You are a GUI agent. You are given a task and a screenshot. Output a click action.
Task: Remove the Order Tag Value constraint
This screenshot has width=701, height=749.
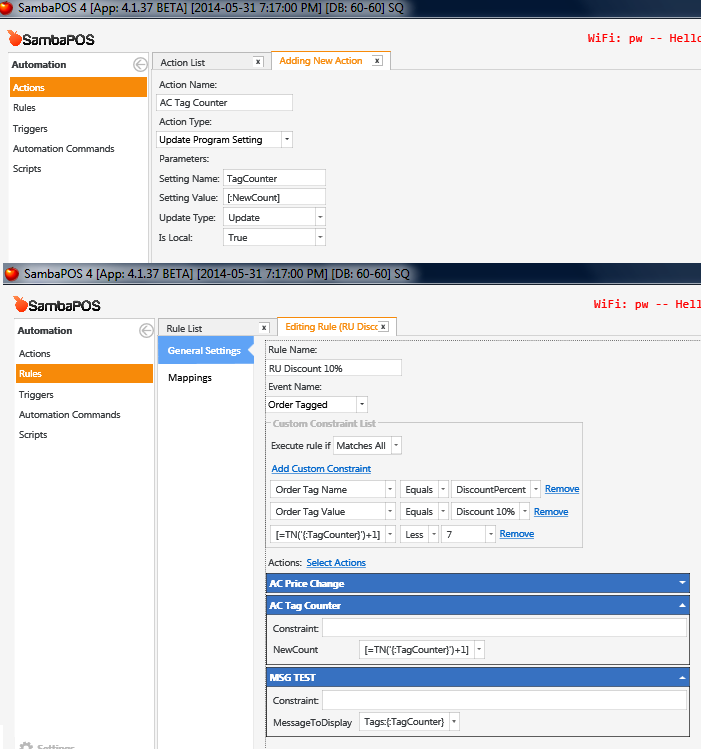[551, 512]
